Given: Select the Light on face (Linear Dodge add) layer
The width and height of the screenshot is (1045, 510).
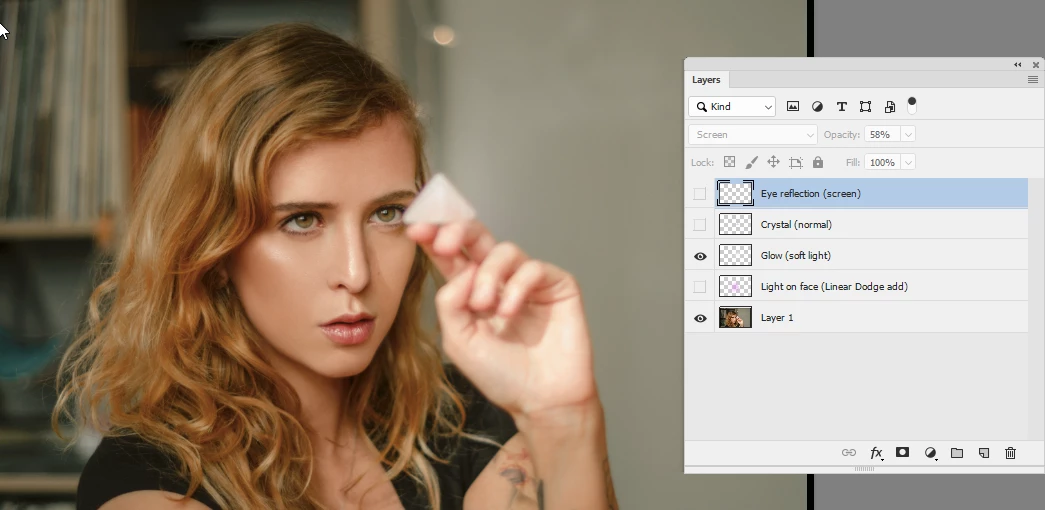Looking at the screenshot, I should (834, 287).
